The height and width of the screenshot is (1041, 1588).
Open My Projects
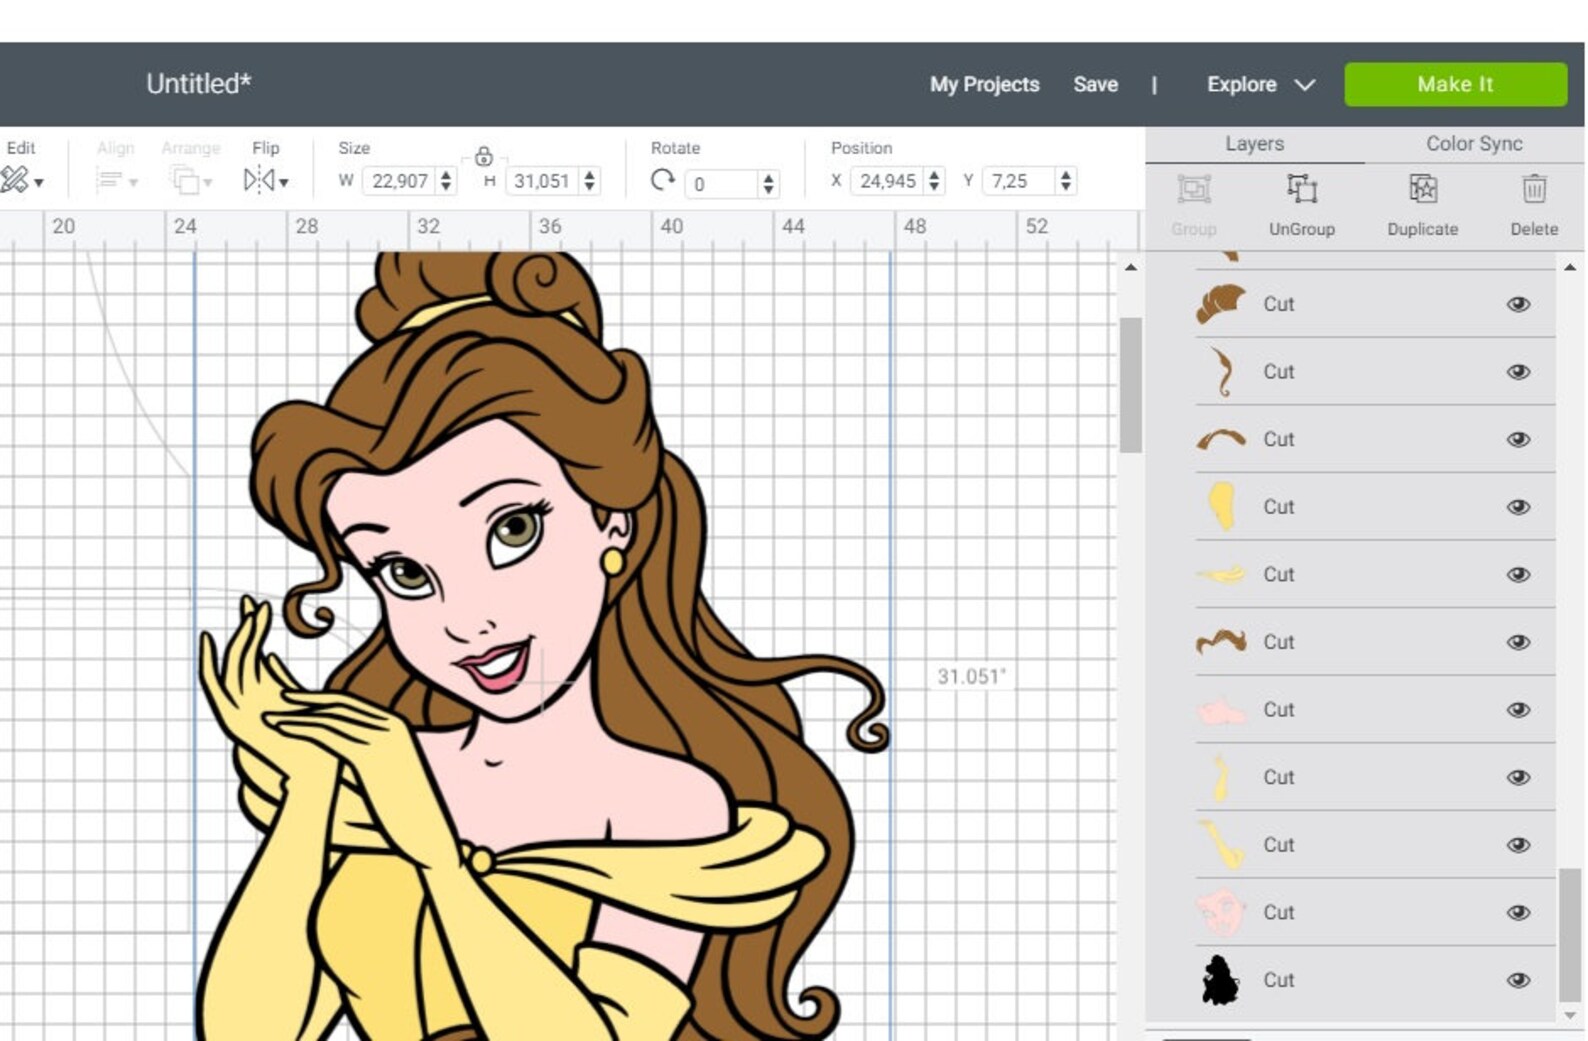[984, 85]
